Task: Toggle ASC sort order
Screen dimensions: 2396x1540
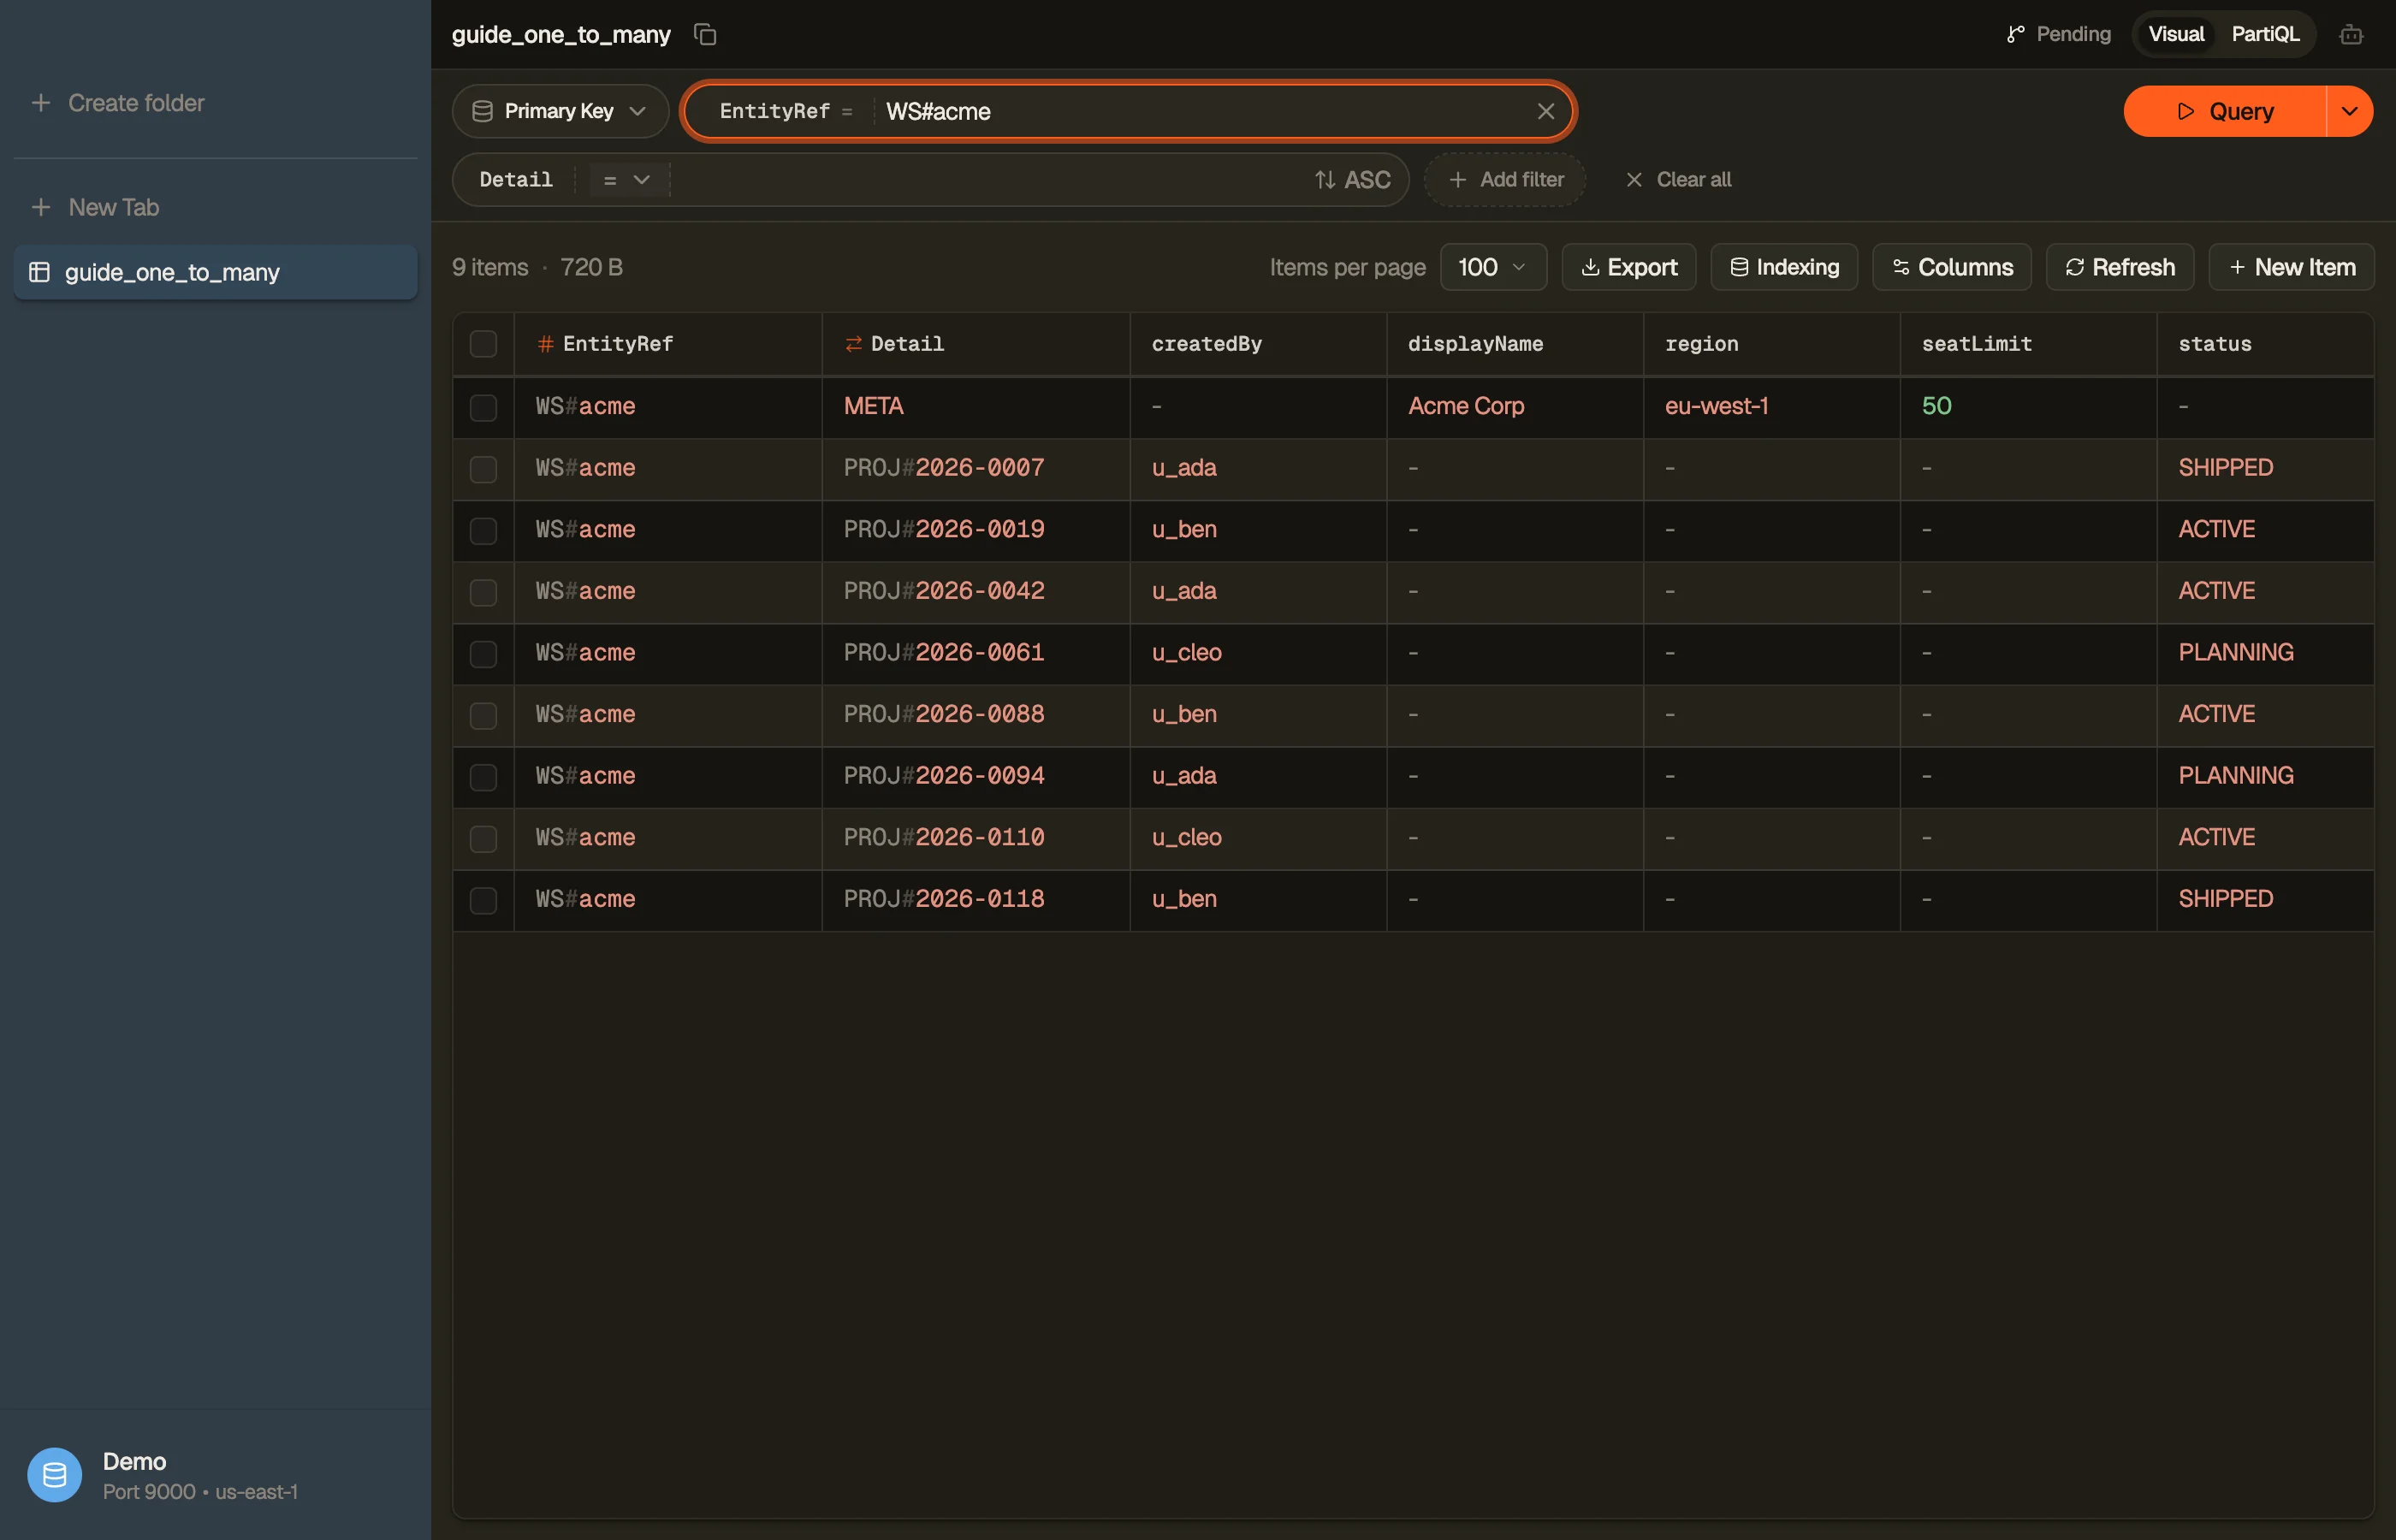Action: 1352,180
